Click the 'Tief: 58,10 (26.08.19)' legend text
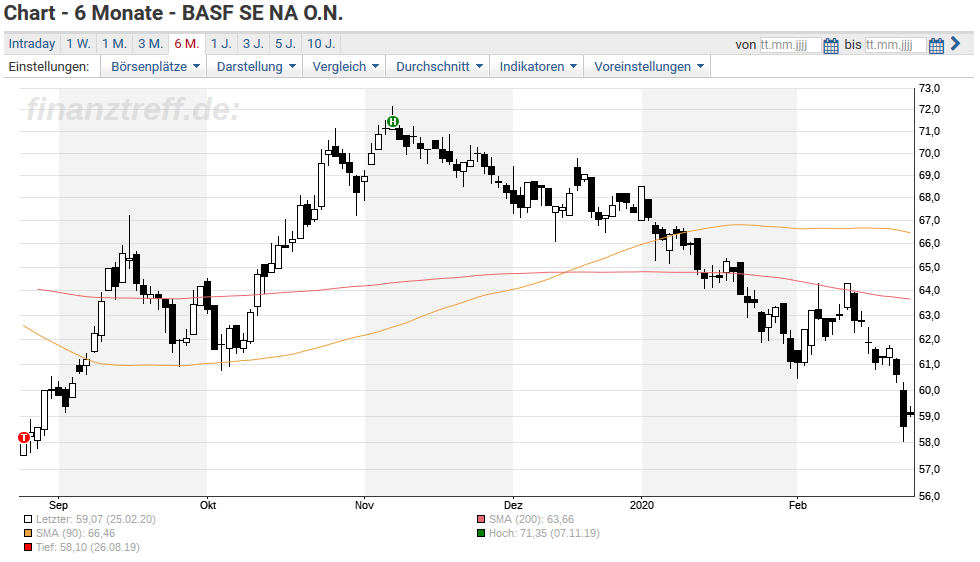Image resolution: width=980 pixels, height=562 pixels. (88, 548)
